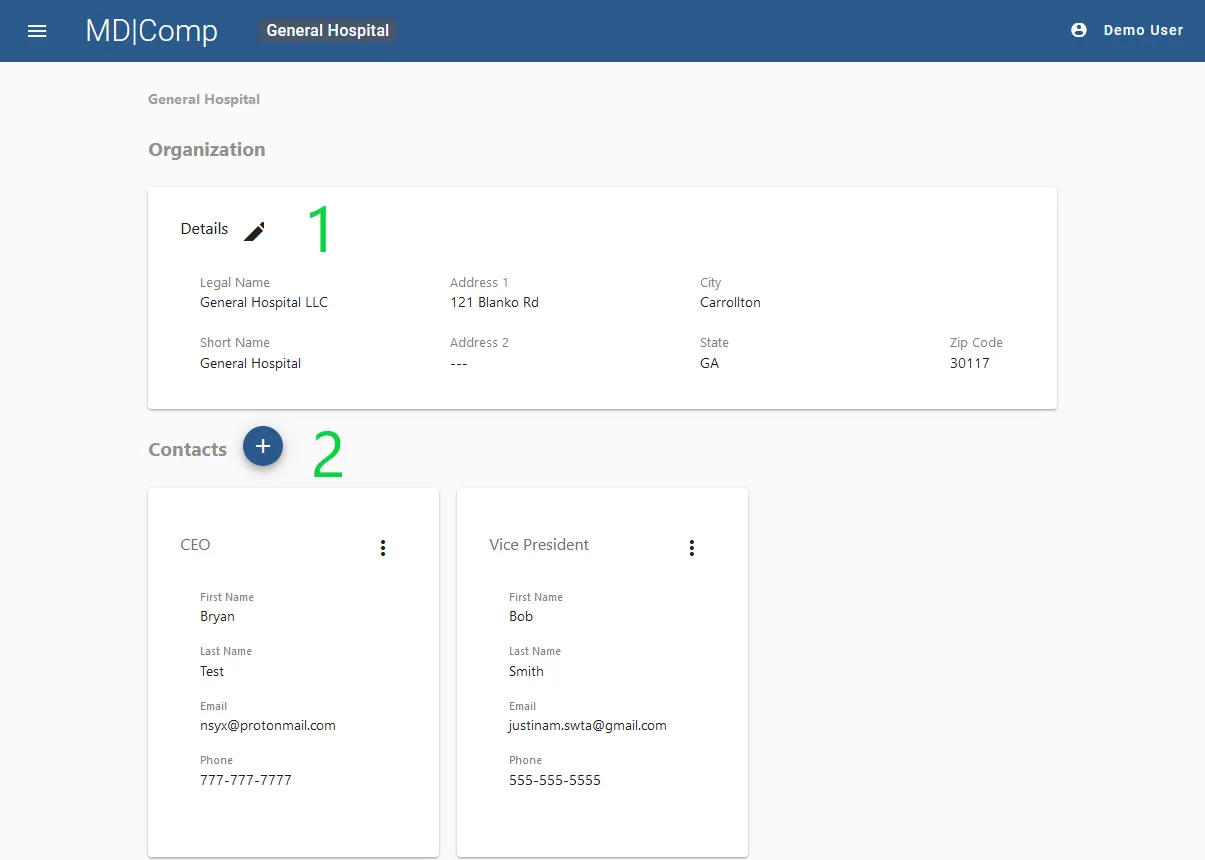The image size is (1205, 860).
Task: Add a new contact with the plus icon
Action: click(263, 446)
